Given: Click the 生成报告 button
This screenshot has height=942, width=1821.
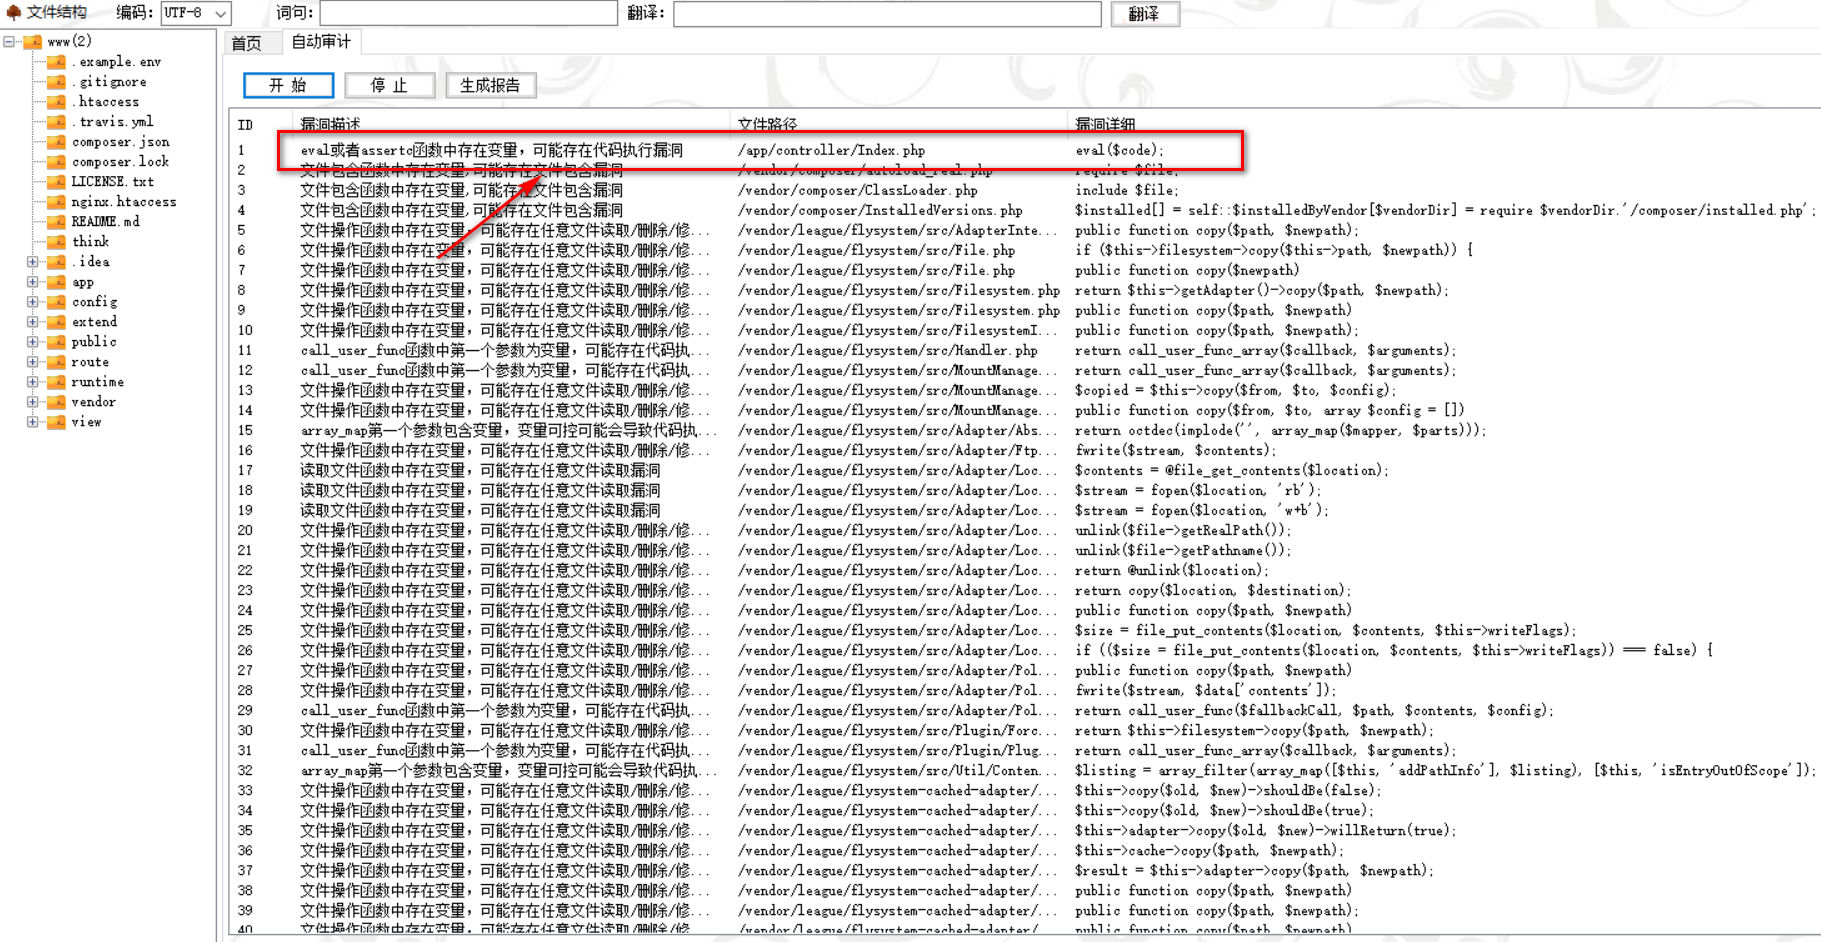Looking at the screenshot, I should [x=490, y=86].
